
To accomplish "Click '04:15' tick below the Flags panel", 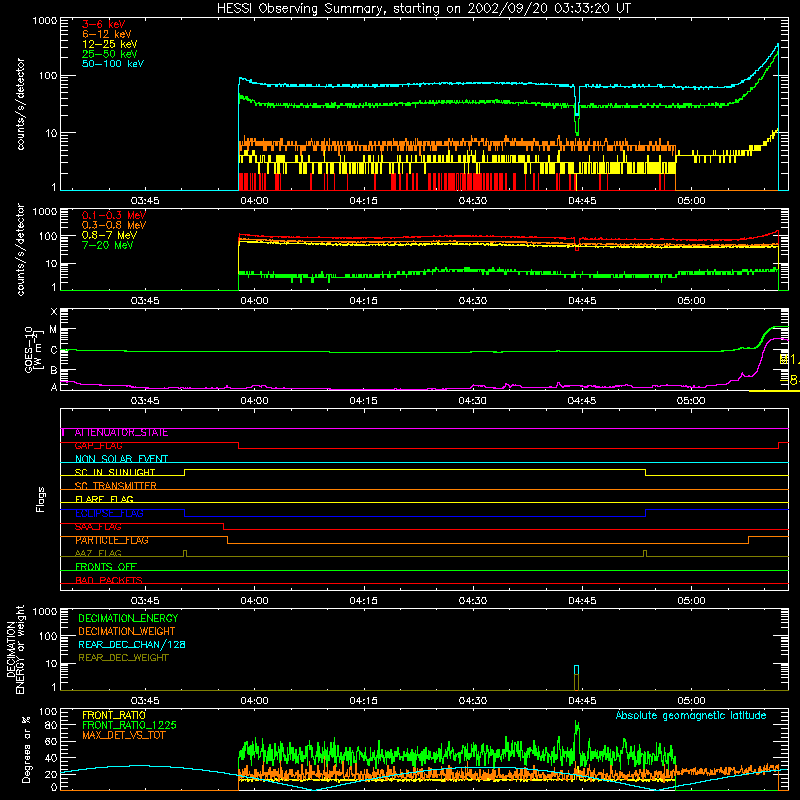I will tap(363, 601).
